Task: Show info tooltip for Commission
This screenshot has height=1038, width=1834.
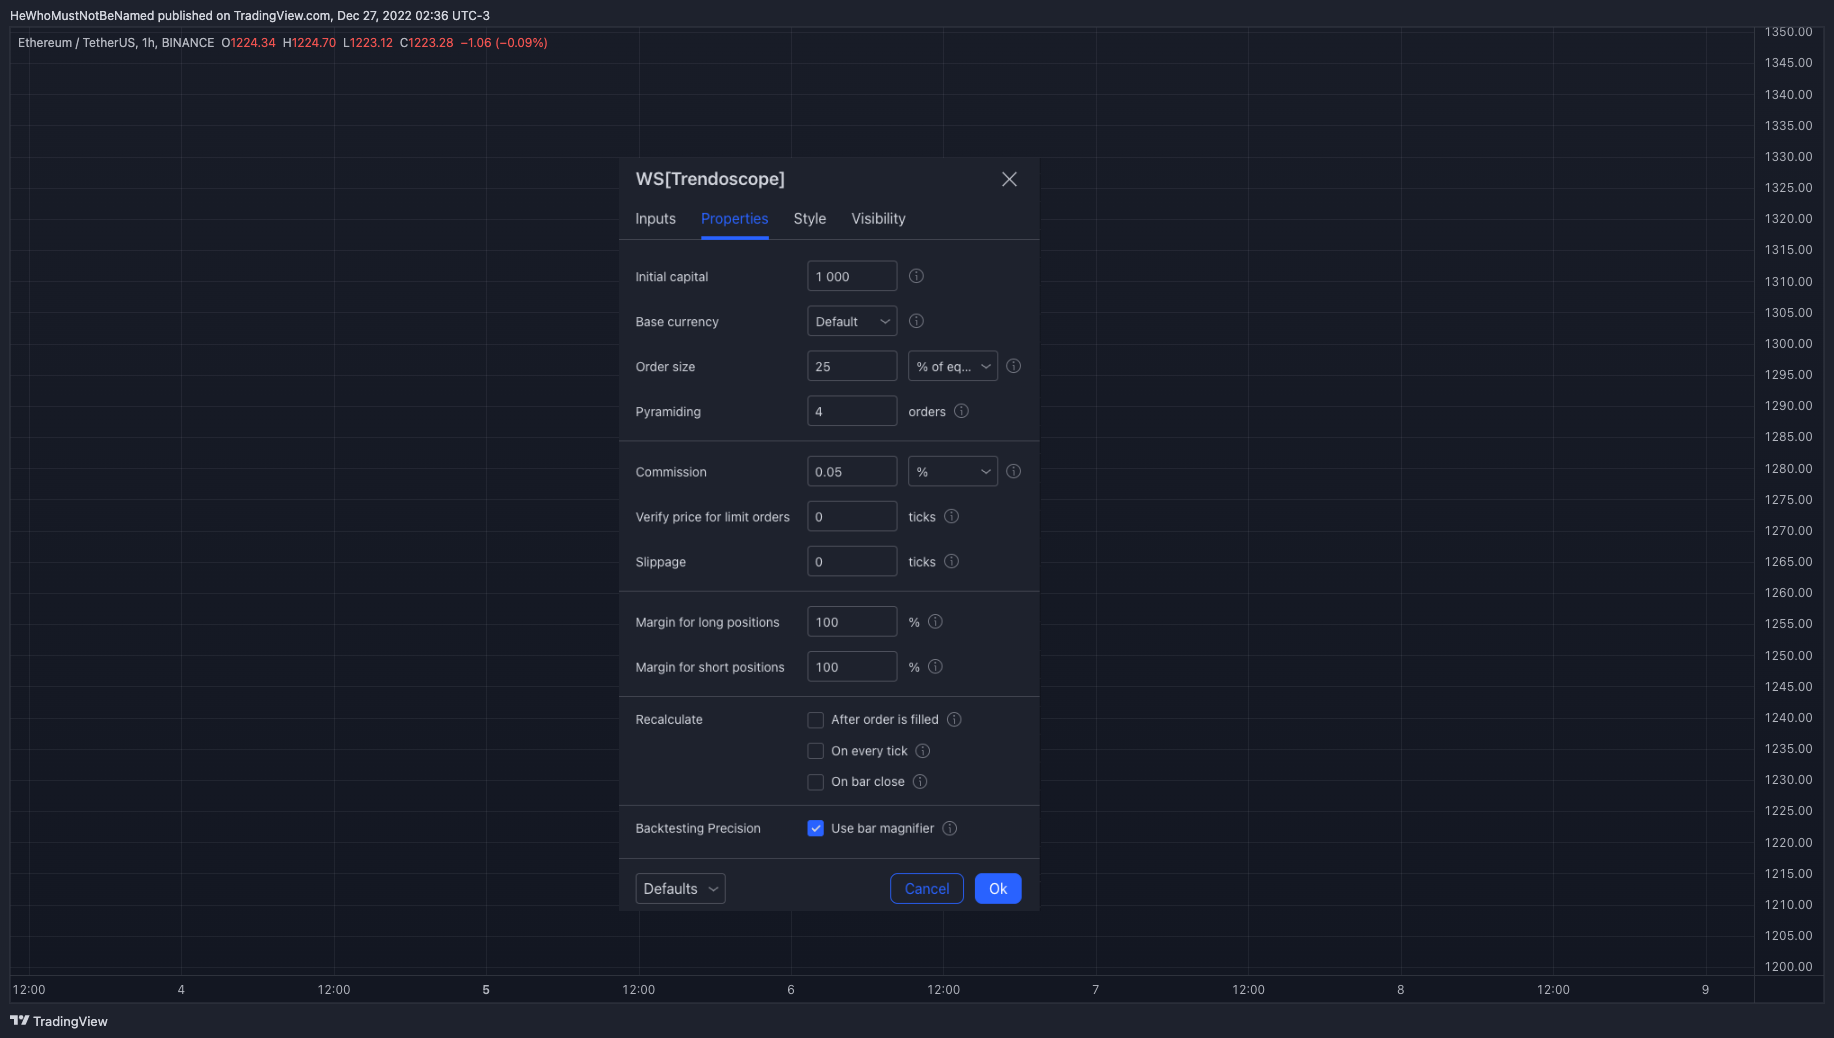Action: tap(1013, 471)
